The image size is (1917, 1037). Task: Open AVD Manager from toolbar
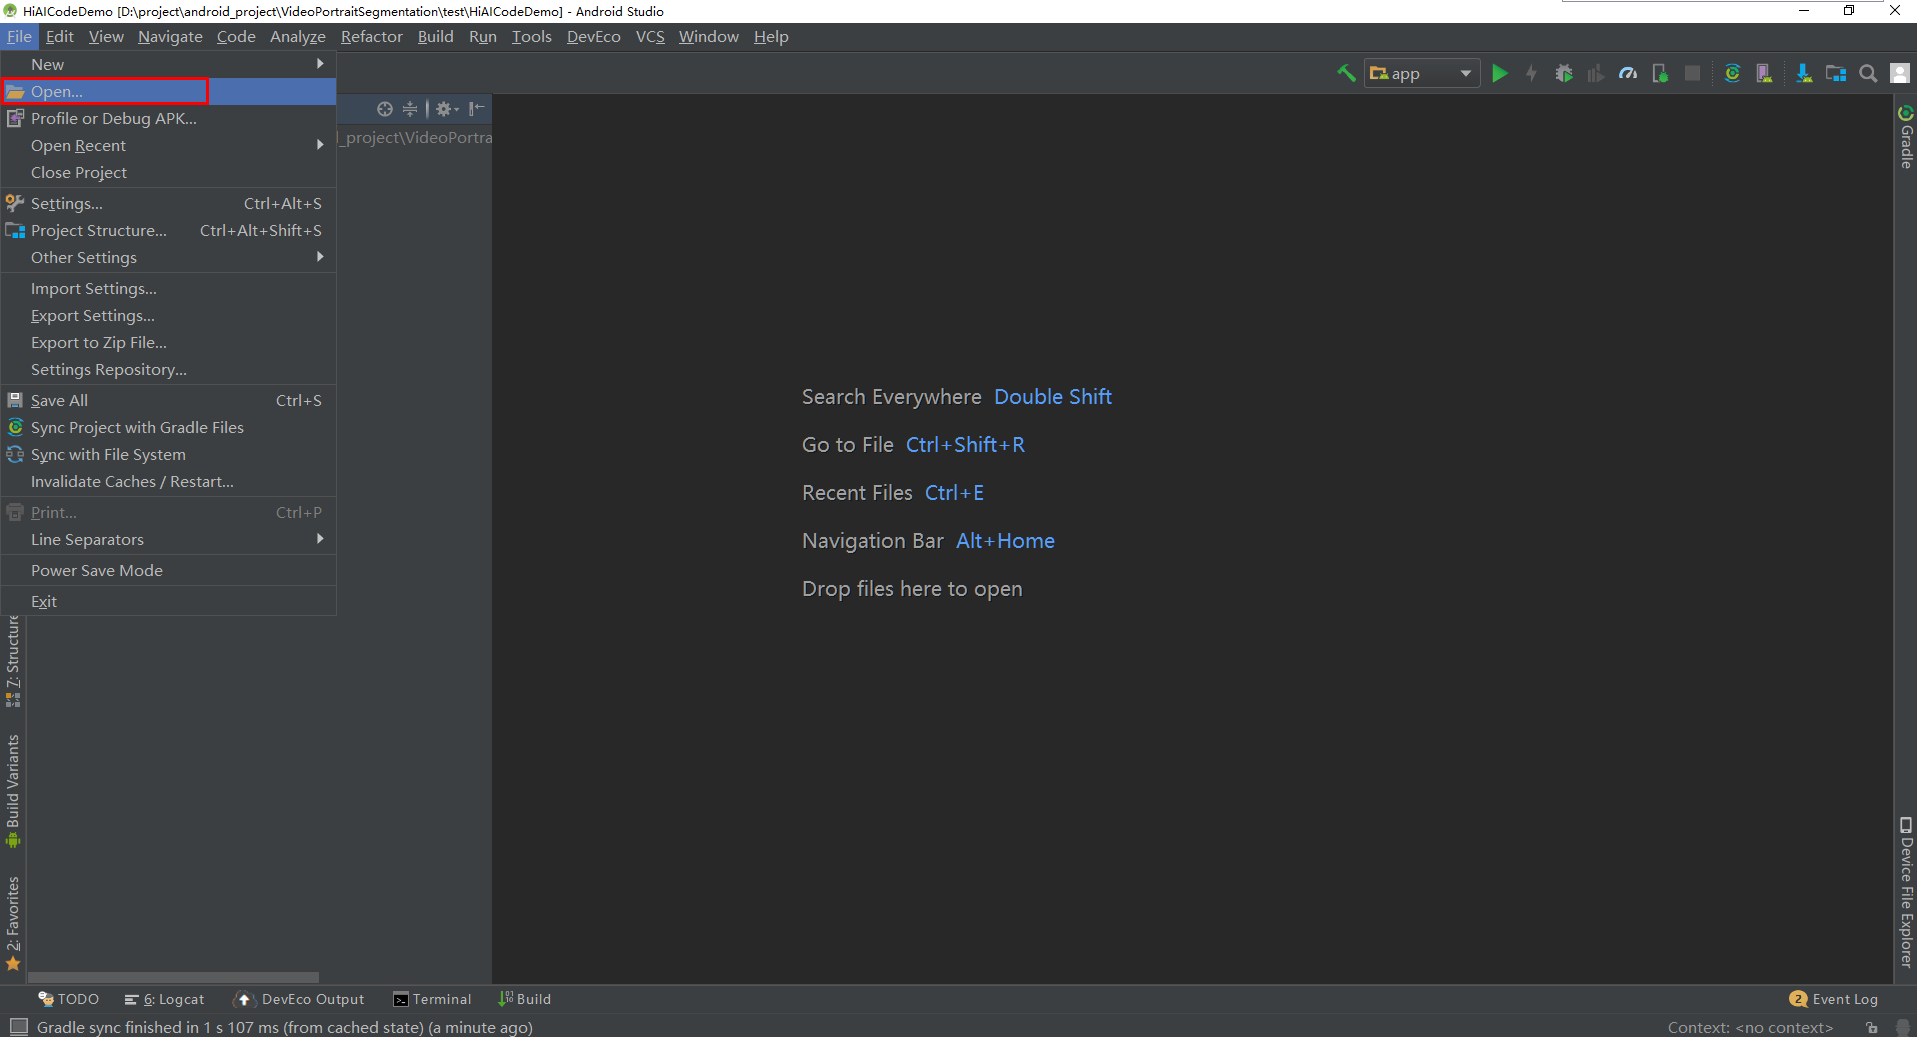pyautogui.click(x=1764, y=73)
